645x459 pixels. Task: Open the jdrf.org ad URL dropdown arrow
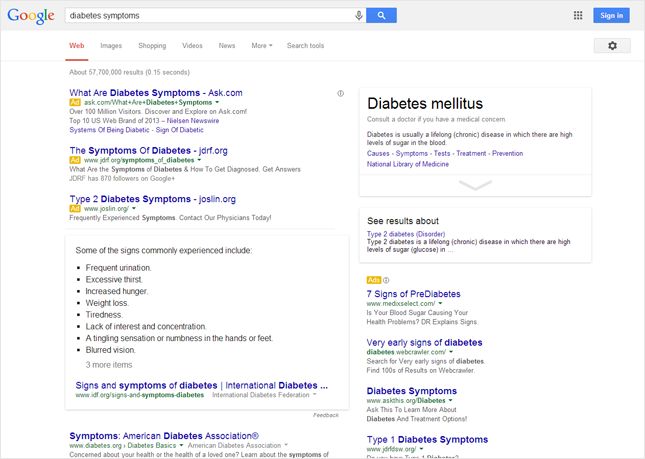[199, 160]
